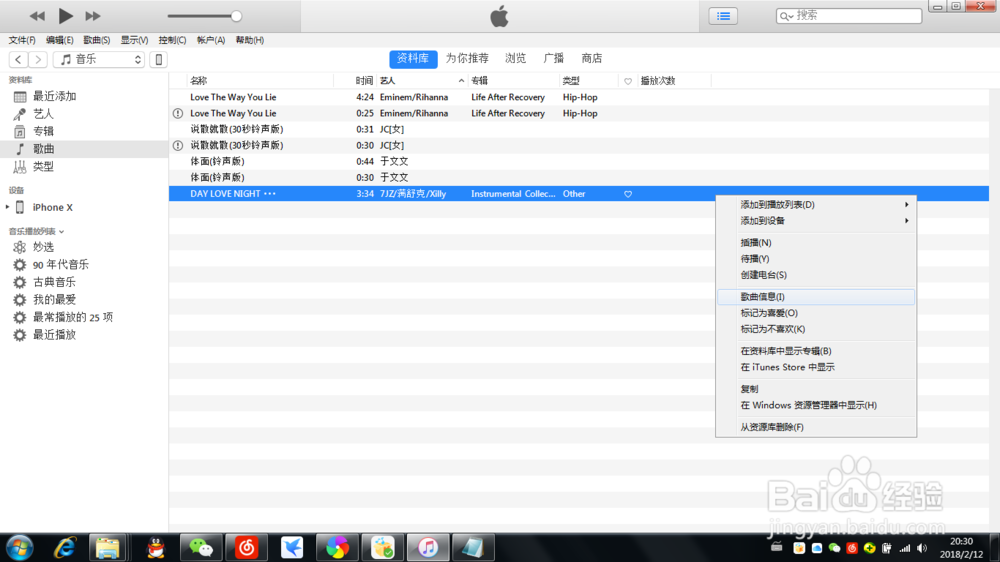Toggle sort arrow on 艺人 column
This screenshot has height=562, width=1000.
coord(461,81)
